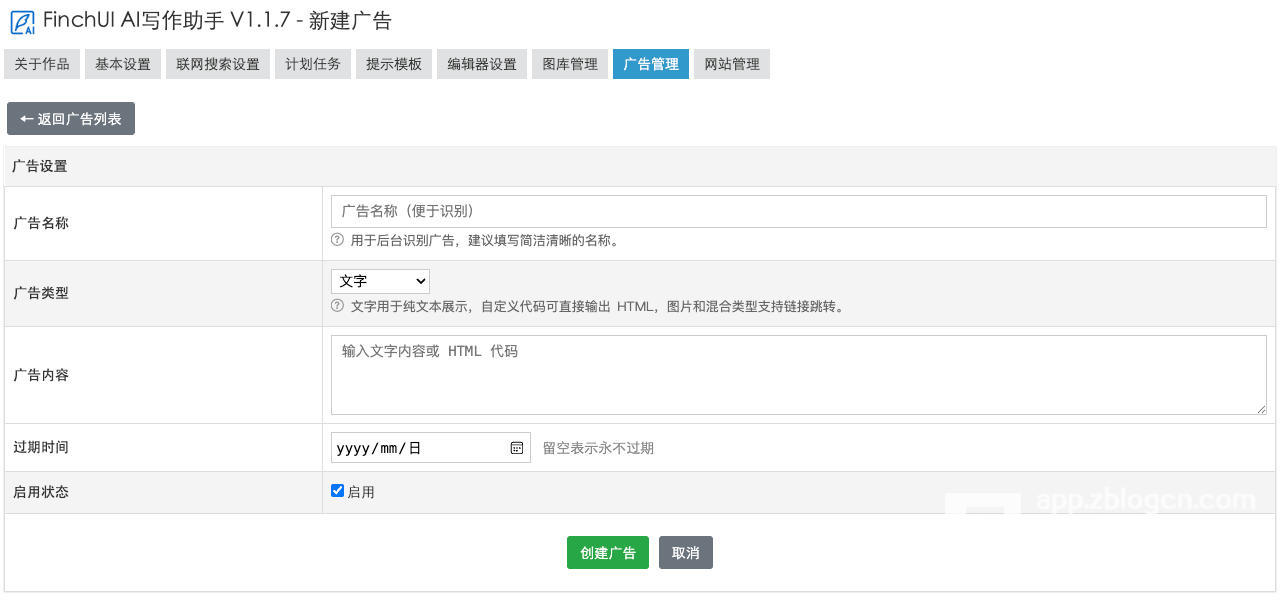The width and height of the screenshot is (1282, 601).
Task: Open the 图库管理 tab
Action: (570, 64)
